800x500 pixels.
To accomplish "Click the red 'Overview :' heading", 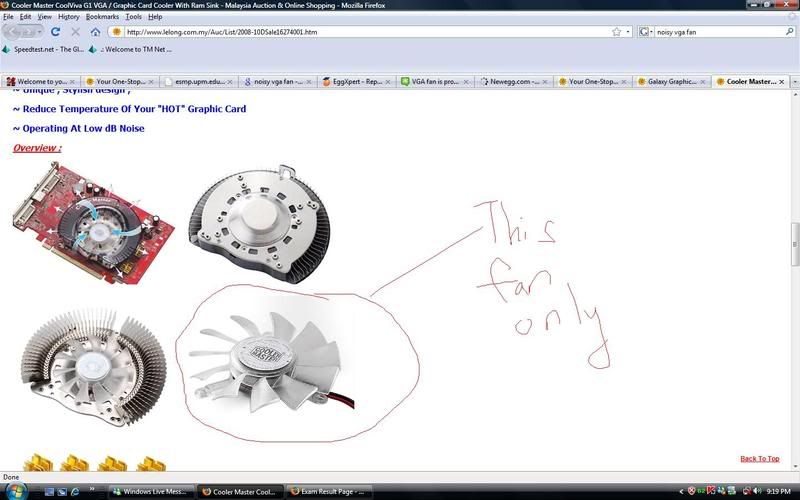I will tap(37, 148).
